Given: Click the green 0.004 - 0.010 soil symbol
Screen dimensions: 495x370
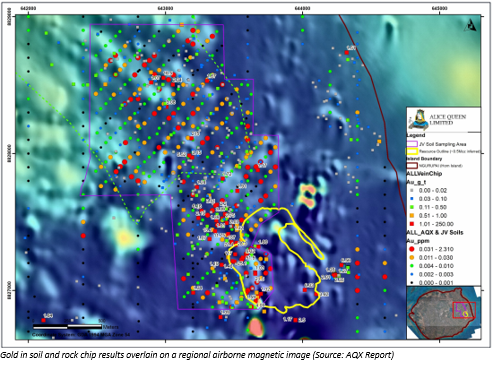Looking at the screenshot, I should (x=412, y=266).
